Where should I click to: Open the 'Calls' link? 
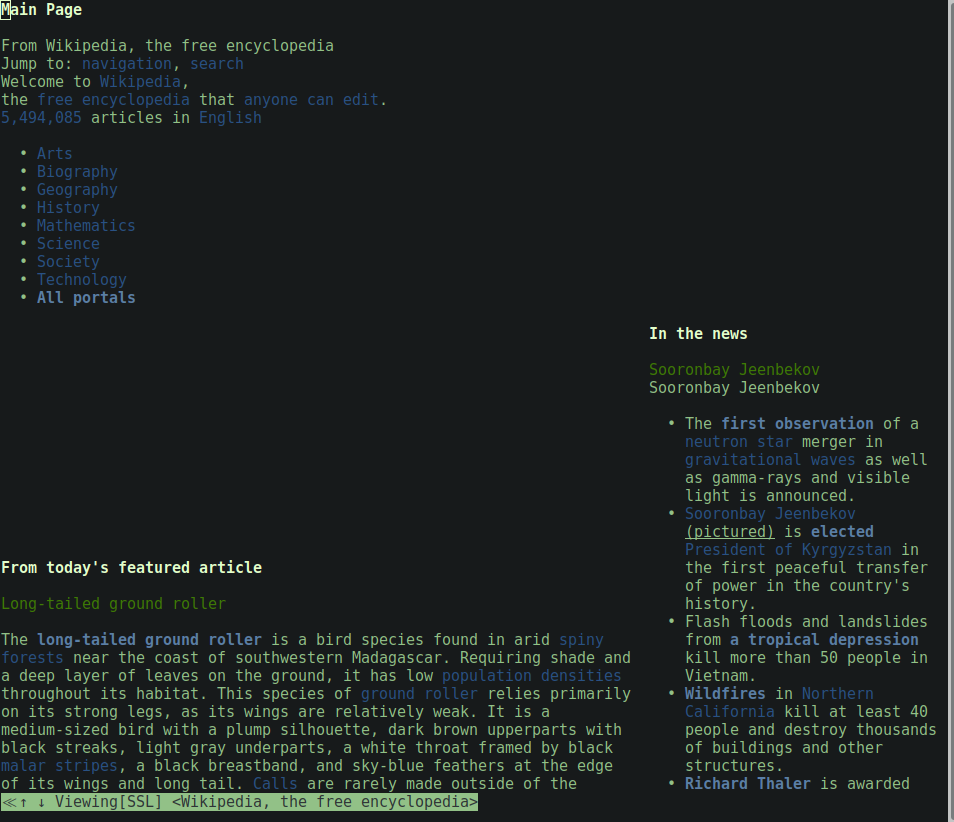tap(276, 784)
